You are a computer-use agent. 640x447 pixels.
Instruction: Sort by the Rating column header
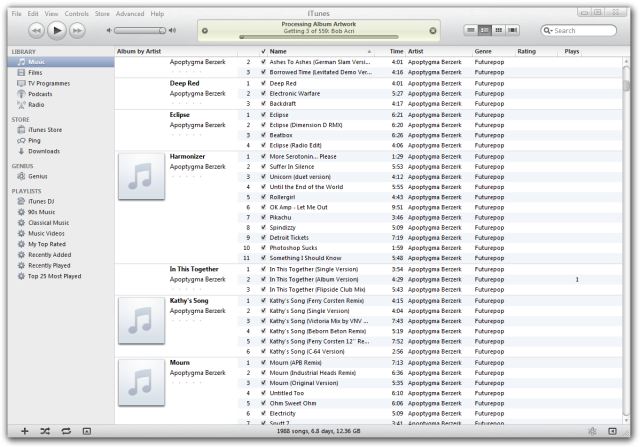[536, 51]
